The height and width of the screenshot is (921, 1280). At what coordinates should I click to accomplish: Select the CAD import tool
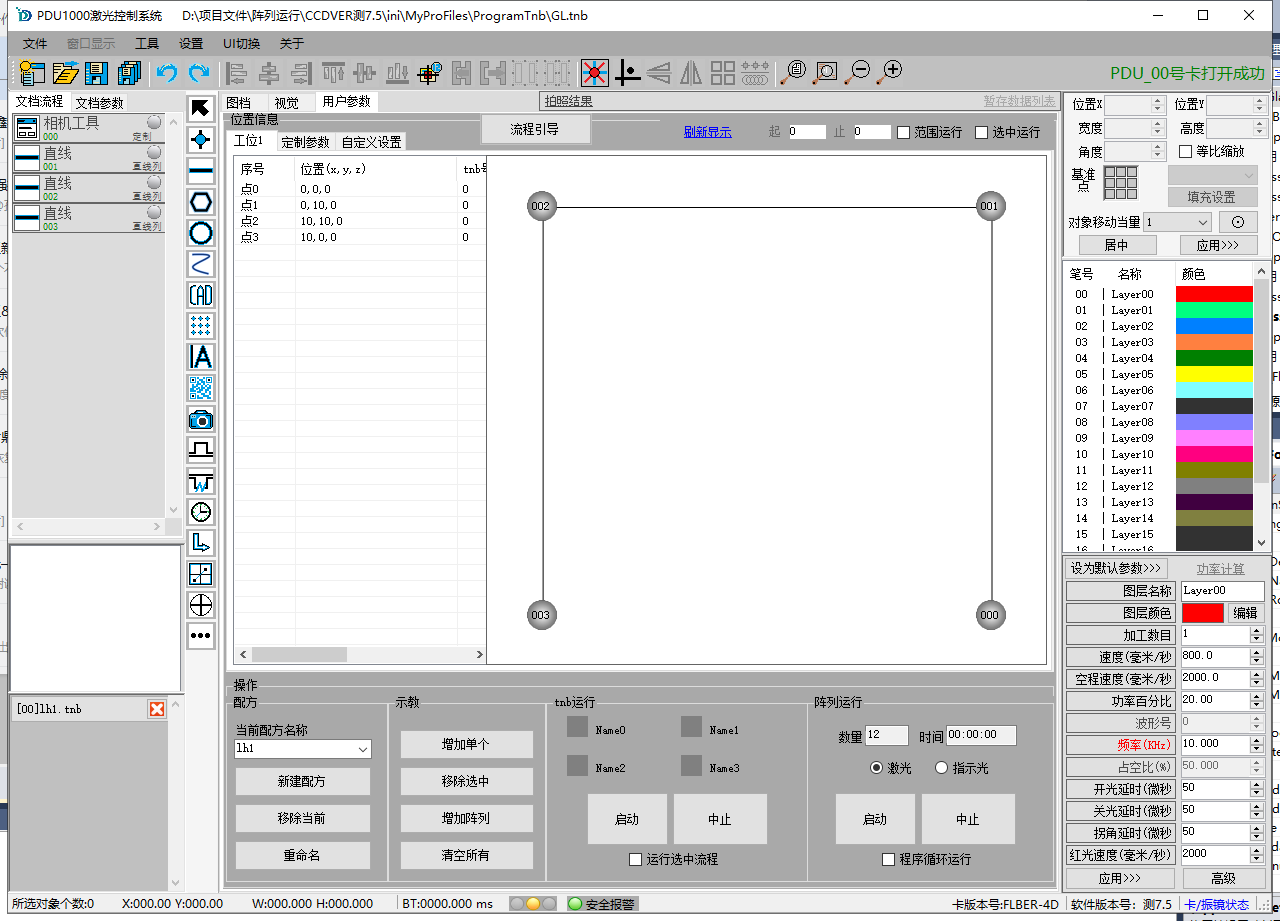pyautogui.click(x=201, y=295)
